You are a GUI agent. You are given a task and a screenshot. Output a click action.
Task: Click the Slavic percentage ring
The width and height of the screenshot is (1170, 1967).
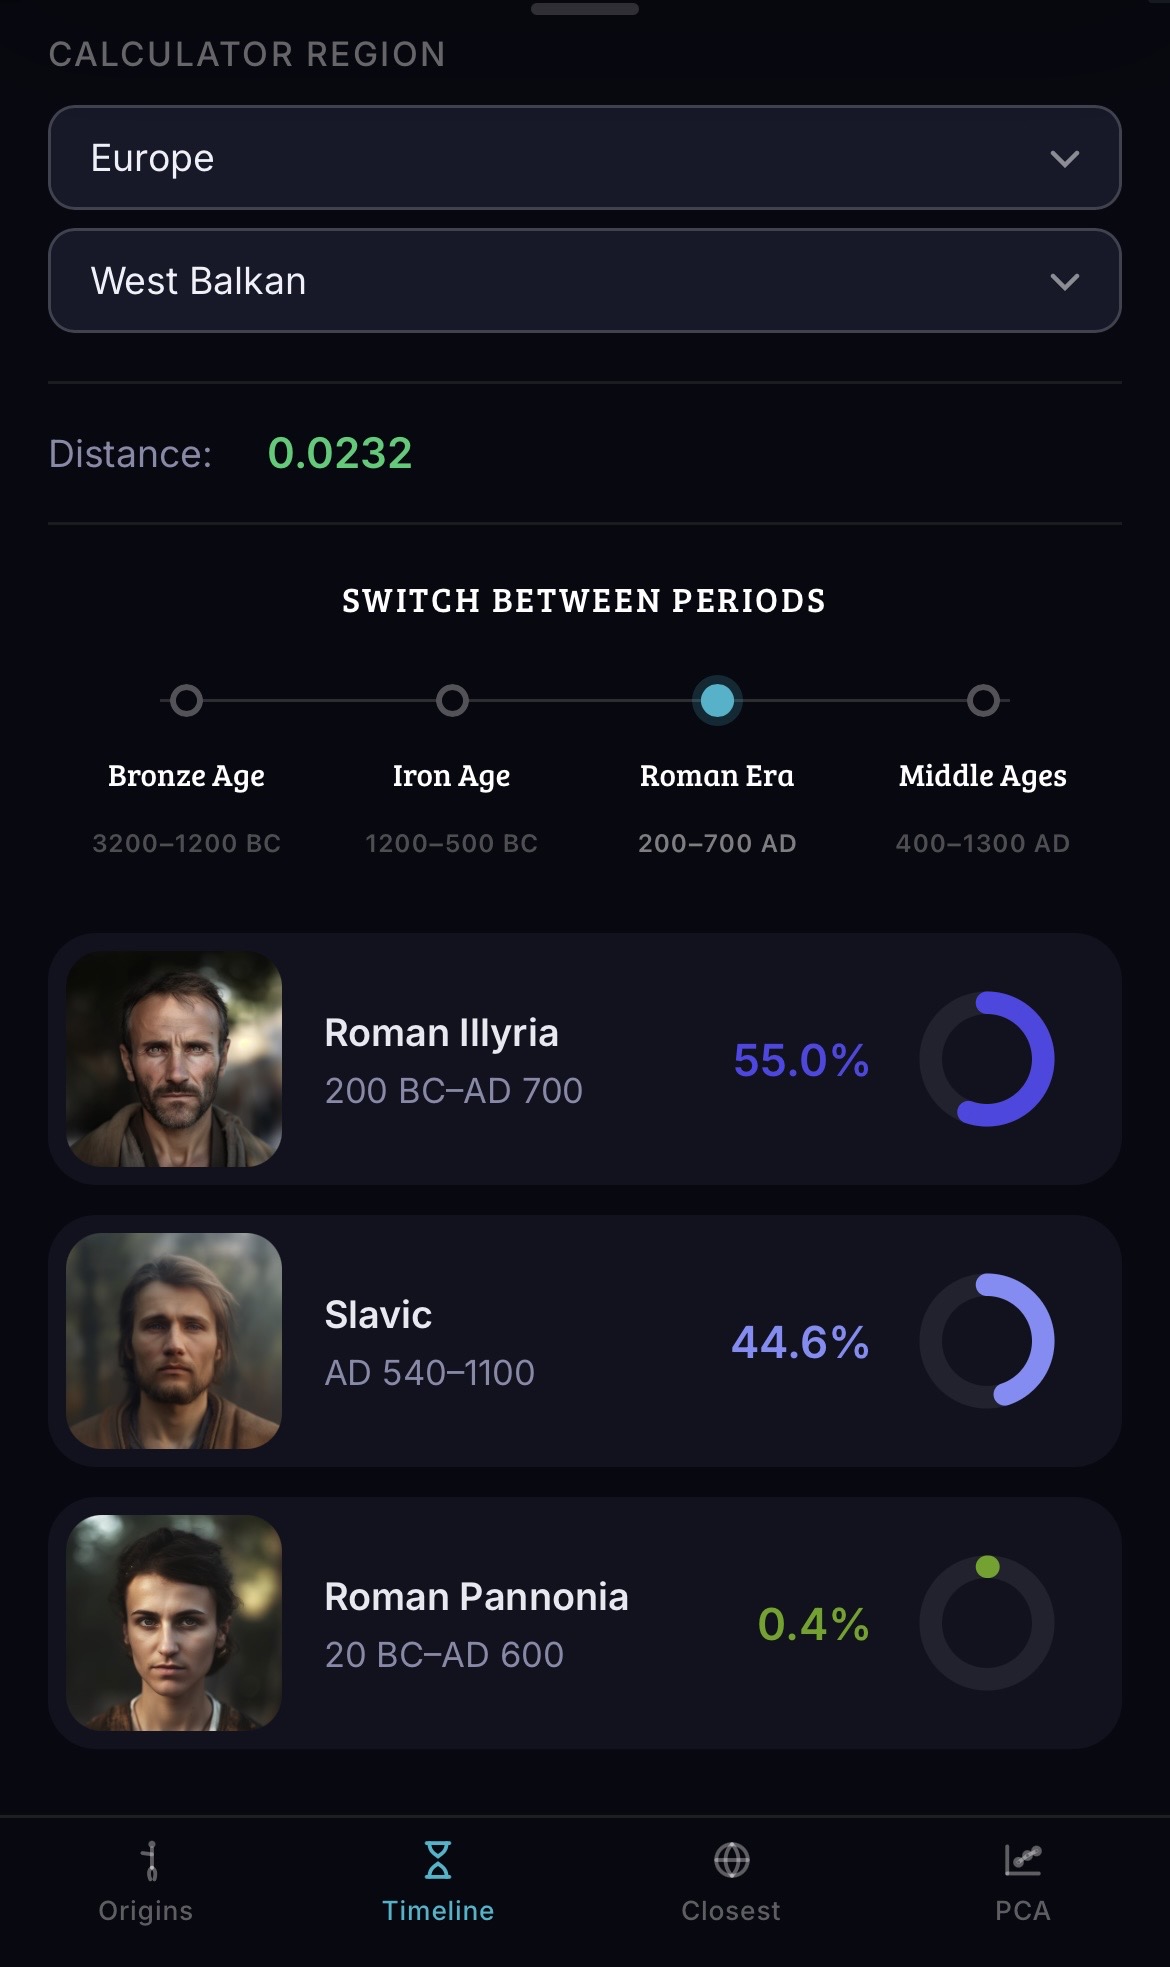point(987,1341)
